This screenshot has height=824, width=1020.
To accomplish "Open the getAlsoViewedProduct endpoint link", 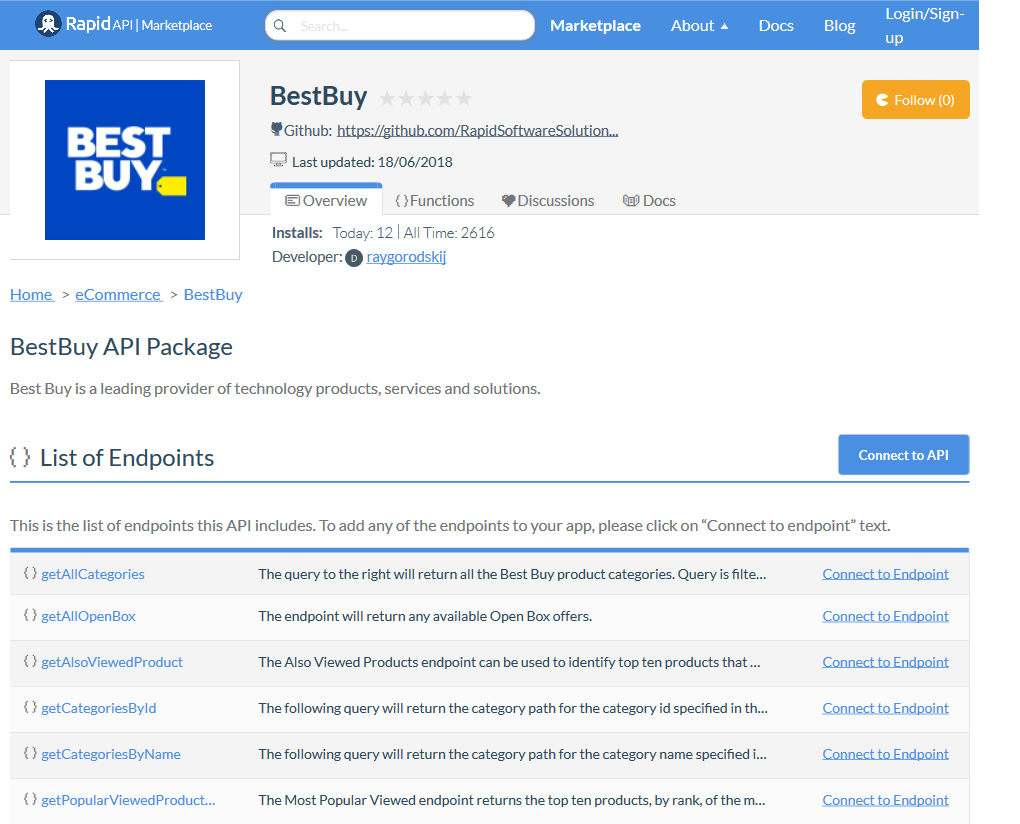I will (112, 662).
